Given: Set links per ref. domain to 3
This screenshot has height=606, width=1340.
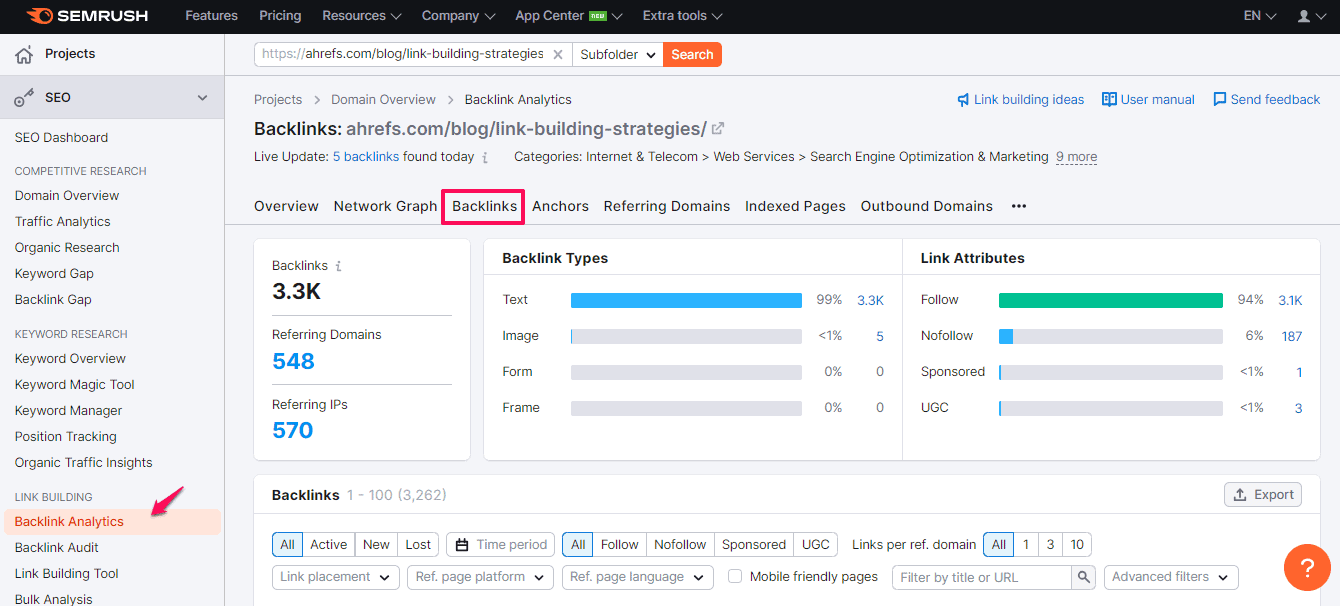Looking at the screenshot, I should point(1050,545).
